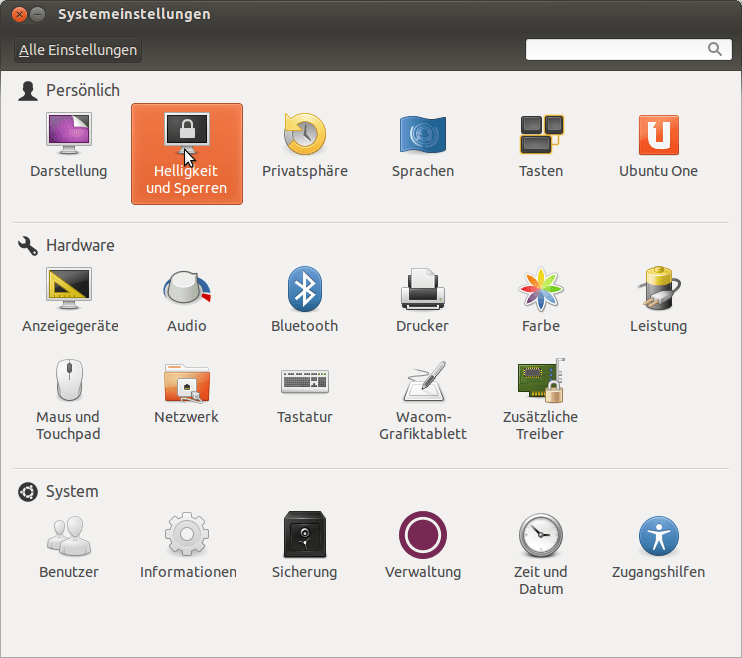Open the Verwaltung panel

[x=423, y=546]
